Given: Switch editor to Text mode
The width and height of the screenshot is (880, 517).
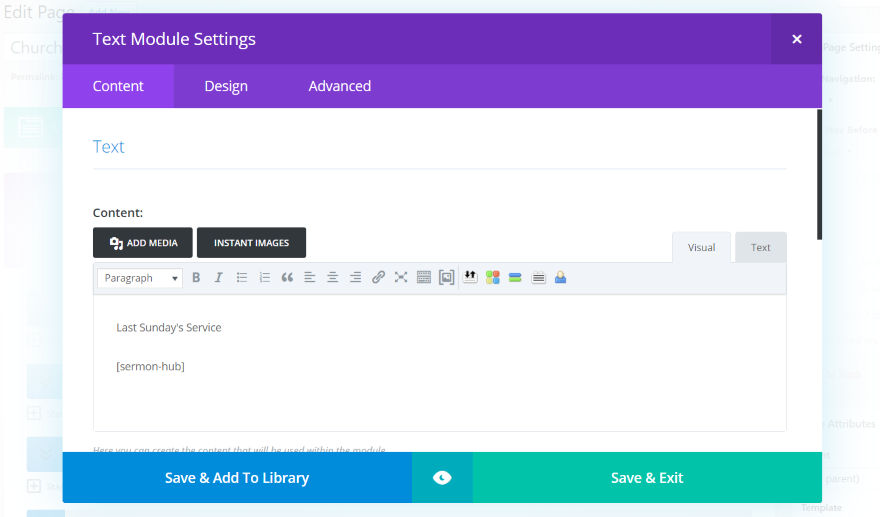Looking at the screenshot, I should coord(761,248).
